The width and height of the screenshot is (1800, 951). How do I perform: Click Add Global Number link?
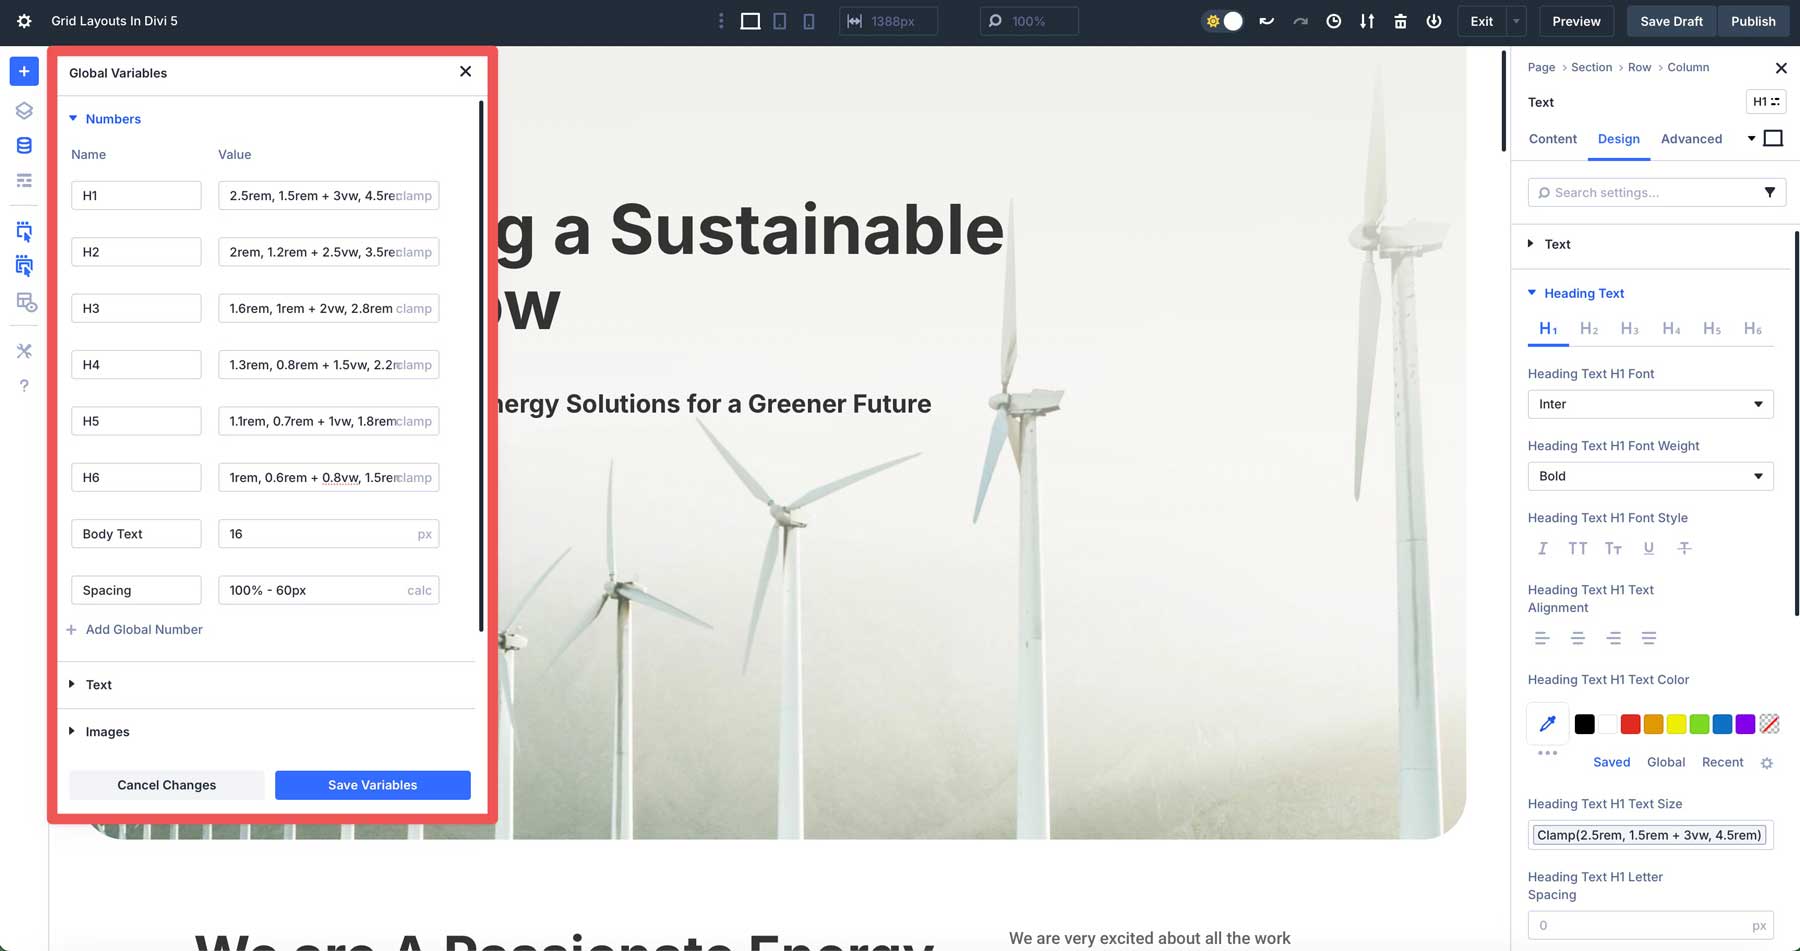point(143,630)
